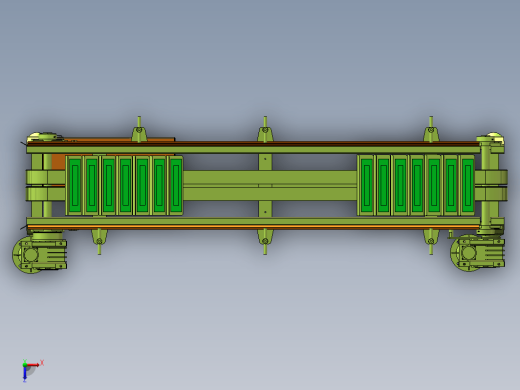
Task: Pick the top middle mounting bracket
Action: pos(265,129)
